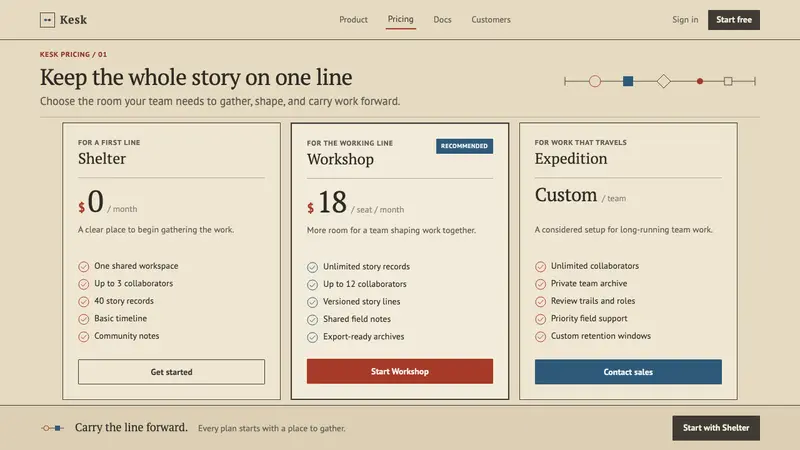Click the footer line-and-square glyph icon

[53, 428]
